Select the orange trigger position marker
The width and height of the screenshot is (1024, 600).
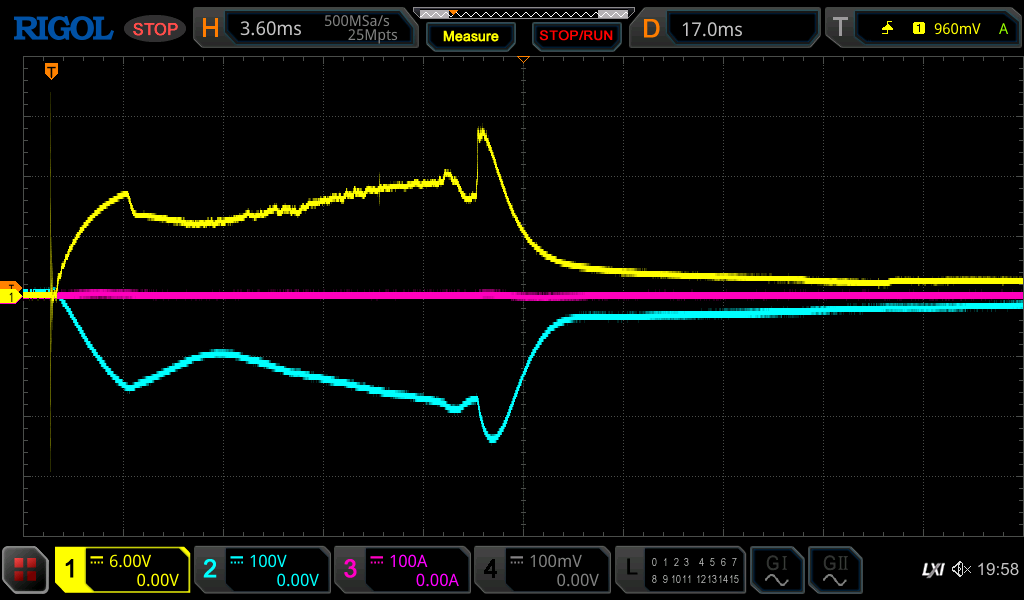click(x=51, y=71)
